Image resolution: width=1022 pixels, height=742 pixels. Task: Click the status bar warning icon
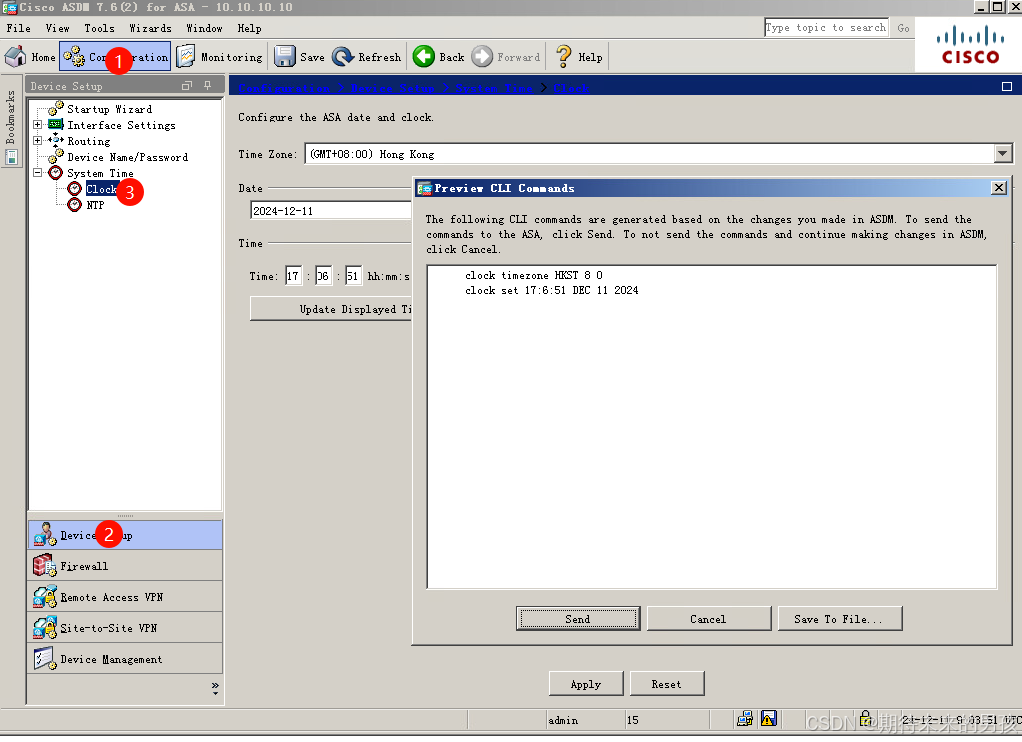click(768, 719)
